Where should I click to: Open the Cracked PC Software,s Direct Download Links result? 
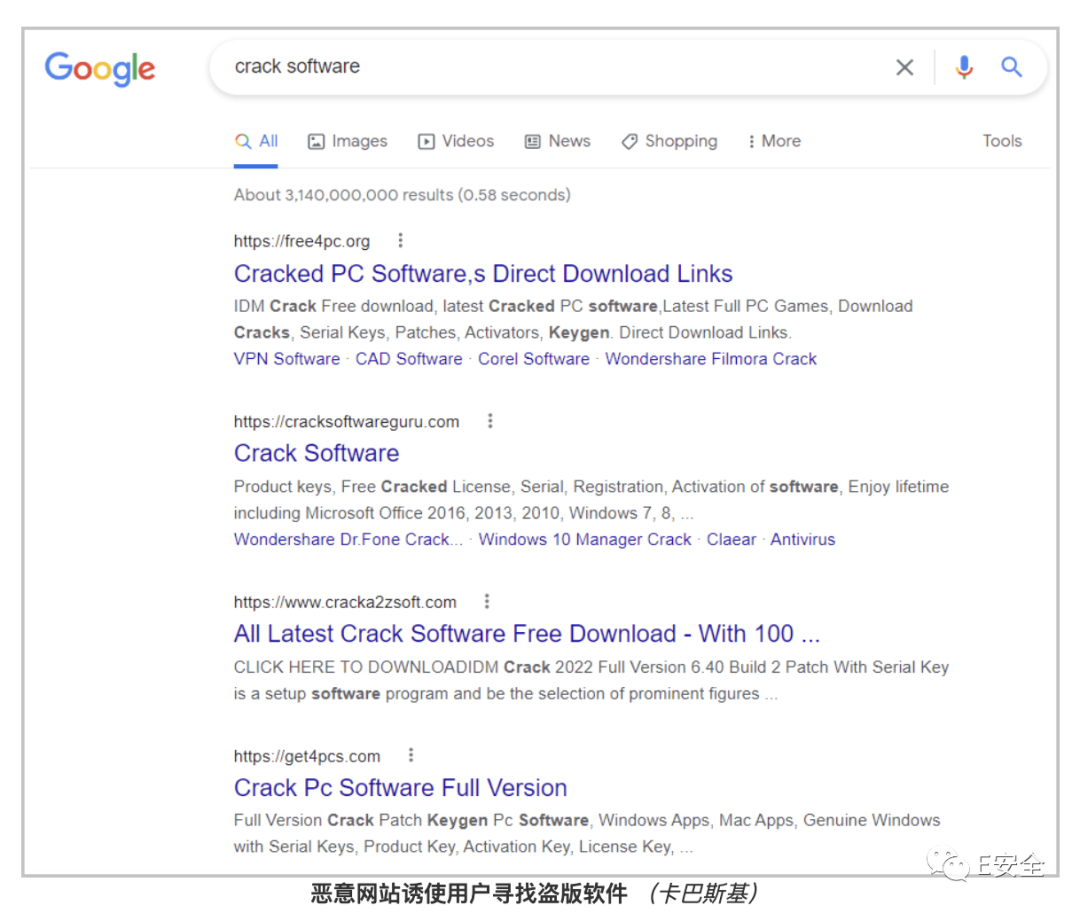click(x=483, y=274)
